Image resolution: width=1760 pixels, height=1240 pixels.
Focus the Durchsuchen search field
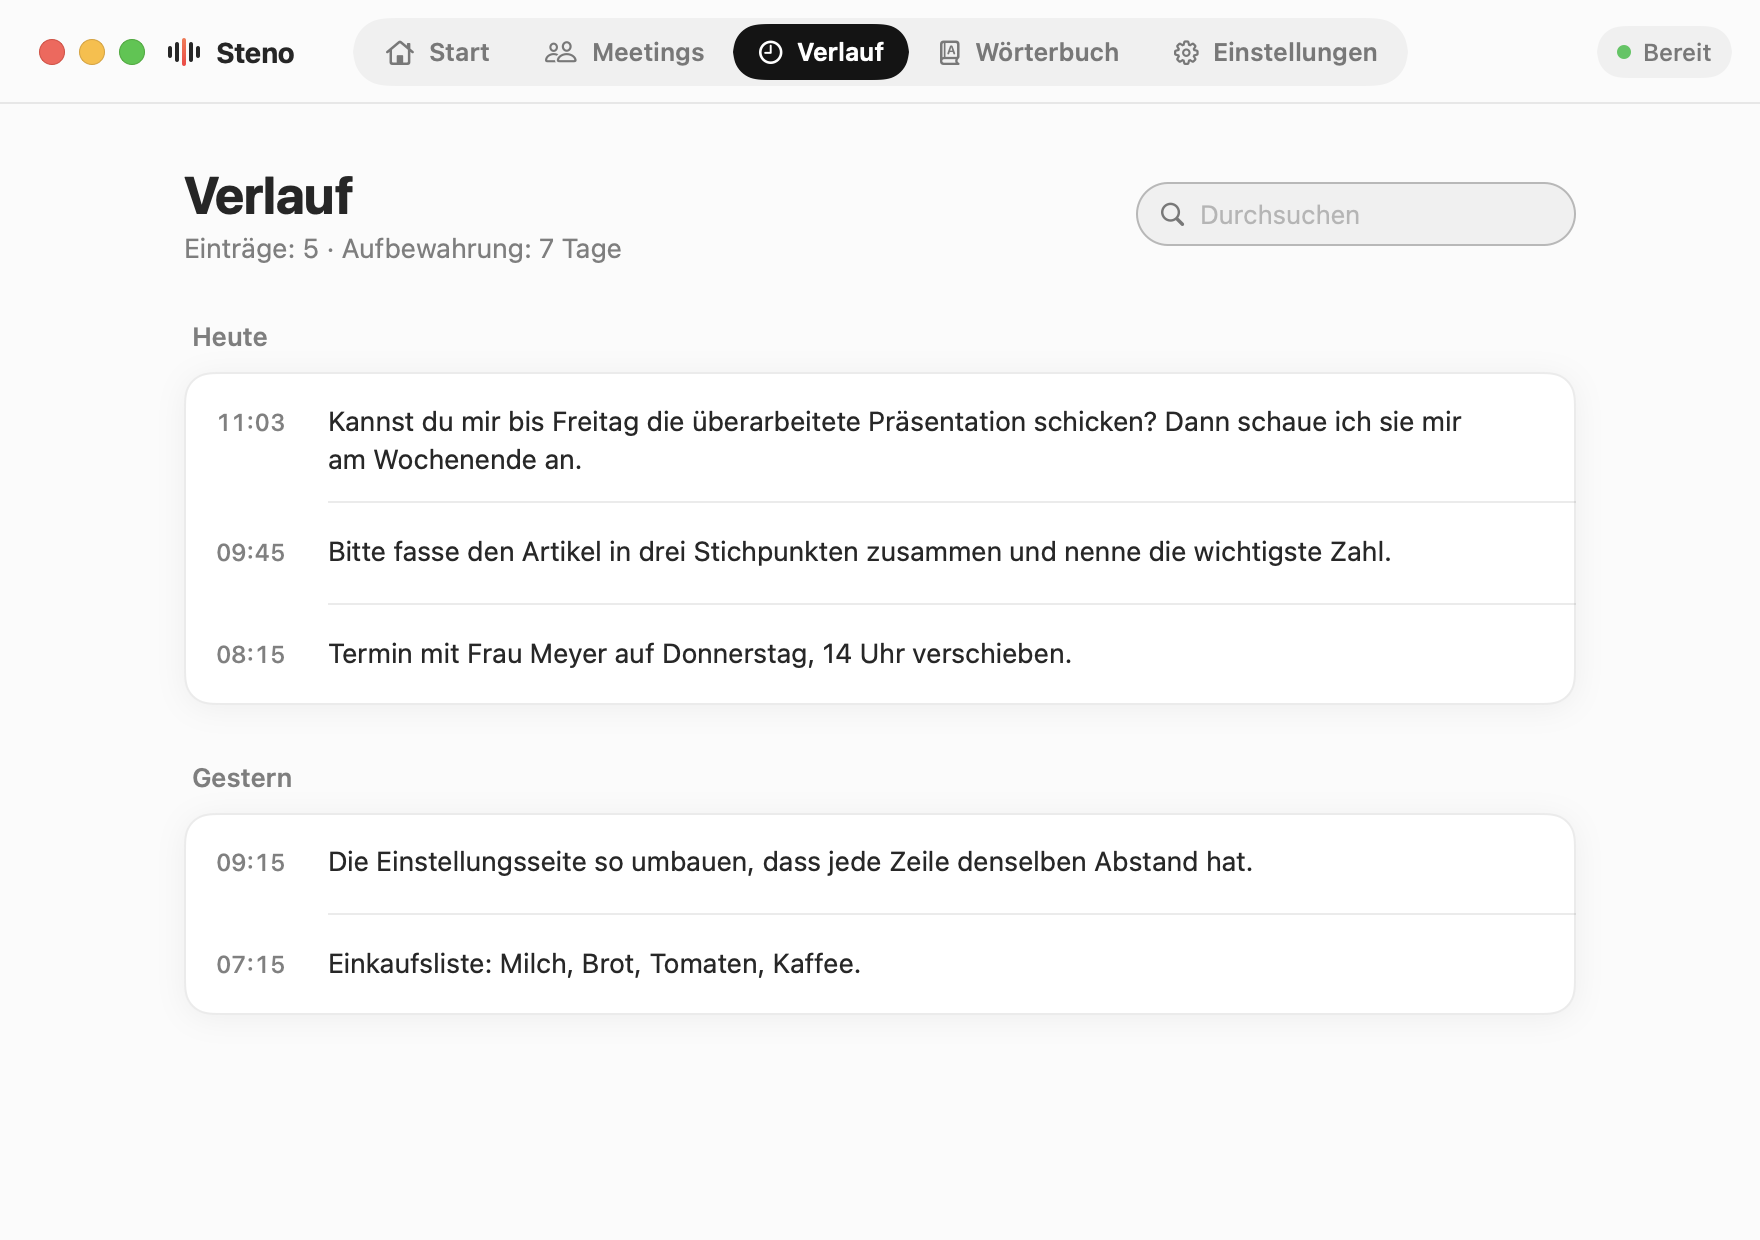click(1356, 214)
